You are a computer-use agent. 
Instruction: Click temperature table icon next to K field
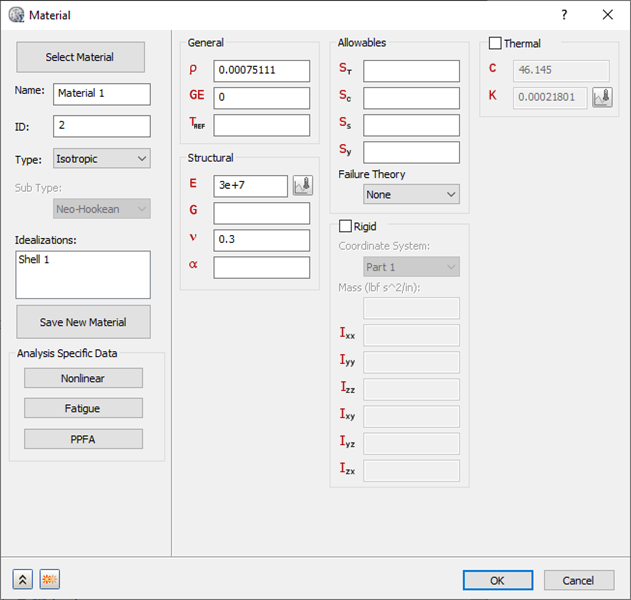[x=602, y=98]
